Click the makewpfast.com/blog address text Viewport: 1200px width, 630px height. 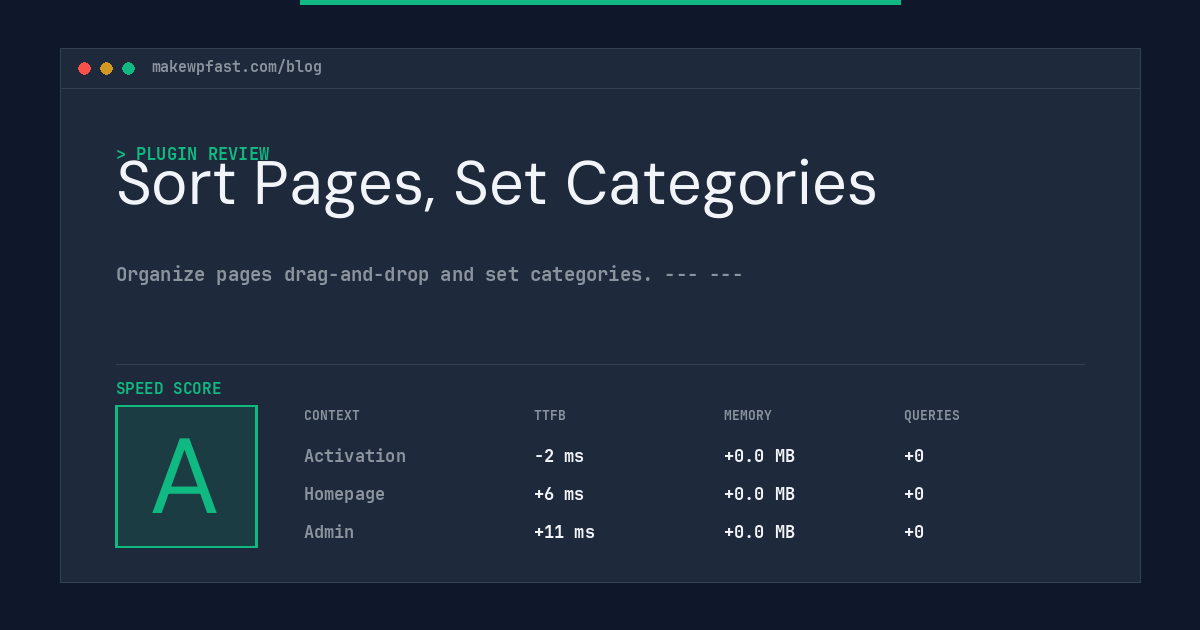pyautogui.click(x=237, y=67)
